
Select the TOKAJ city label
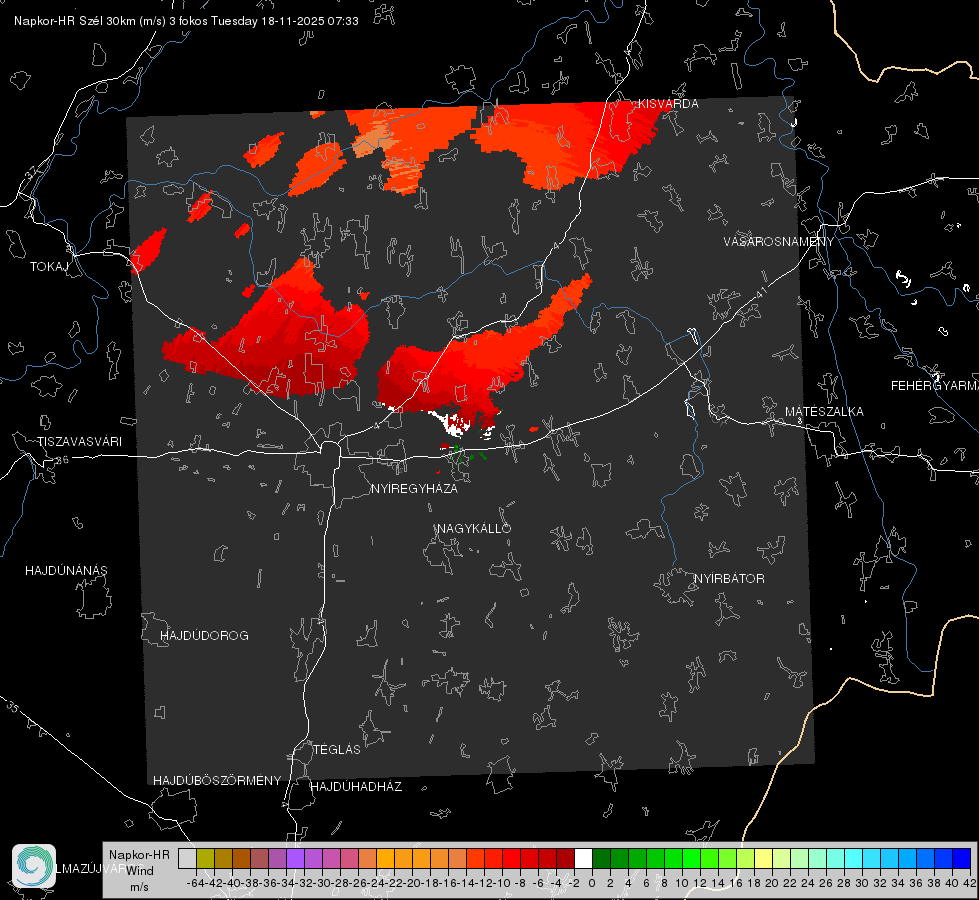coord(49,267)
